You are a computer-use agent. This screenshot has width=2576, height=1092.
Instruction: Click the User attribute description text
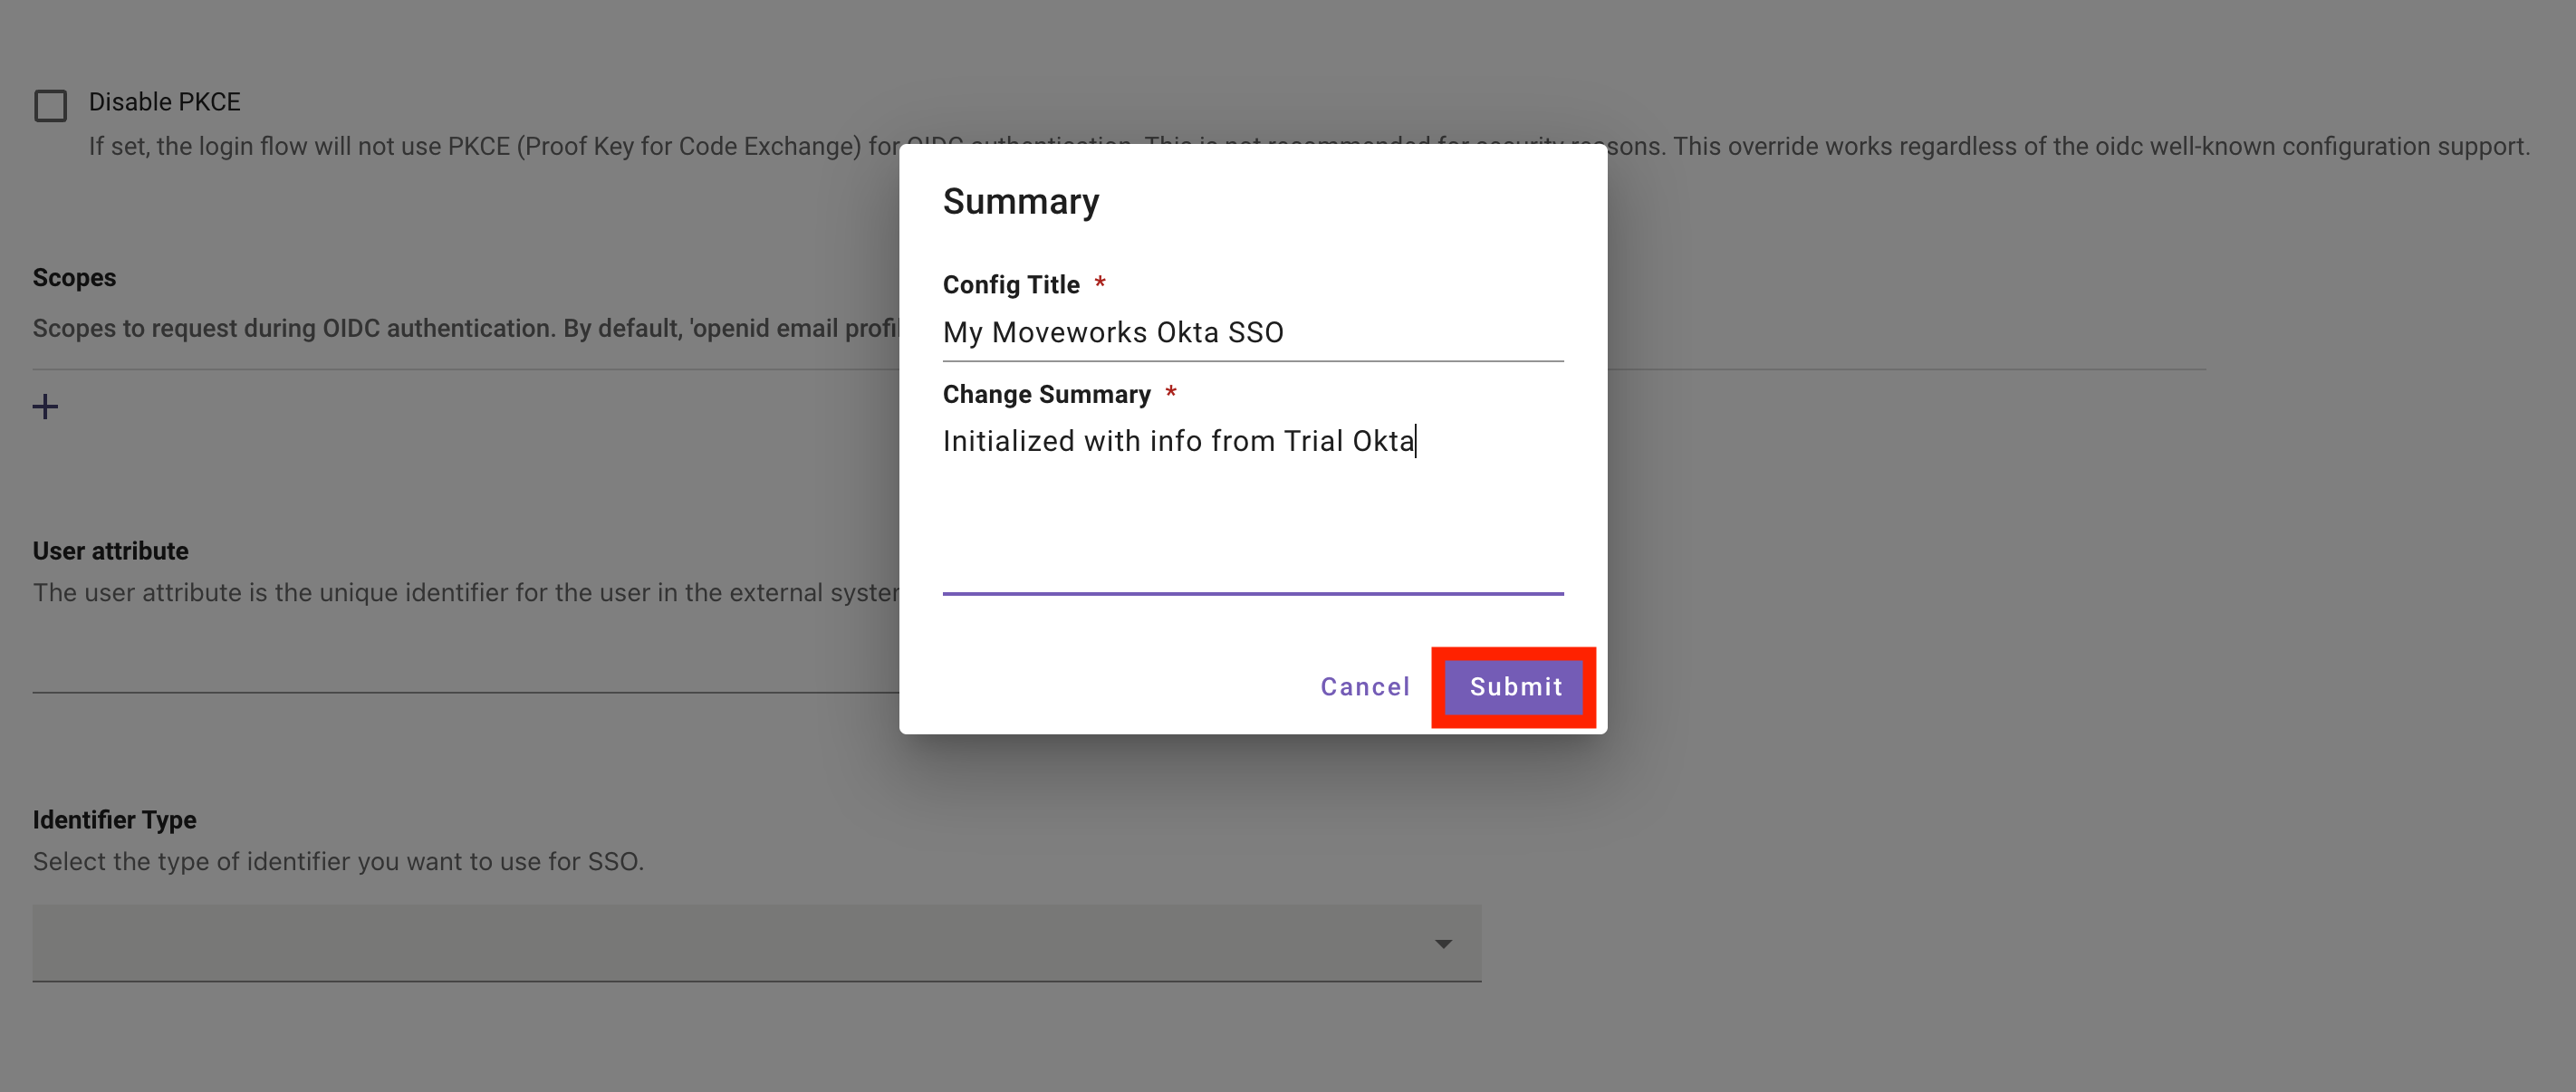[x=460, y=593]
